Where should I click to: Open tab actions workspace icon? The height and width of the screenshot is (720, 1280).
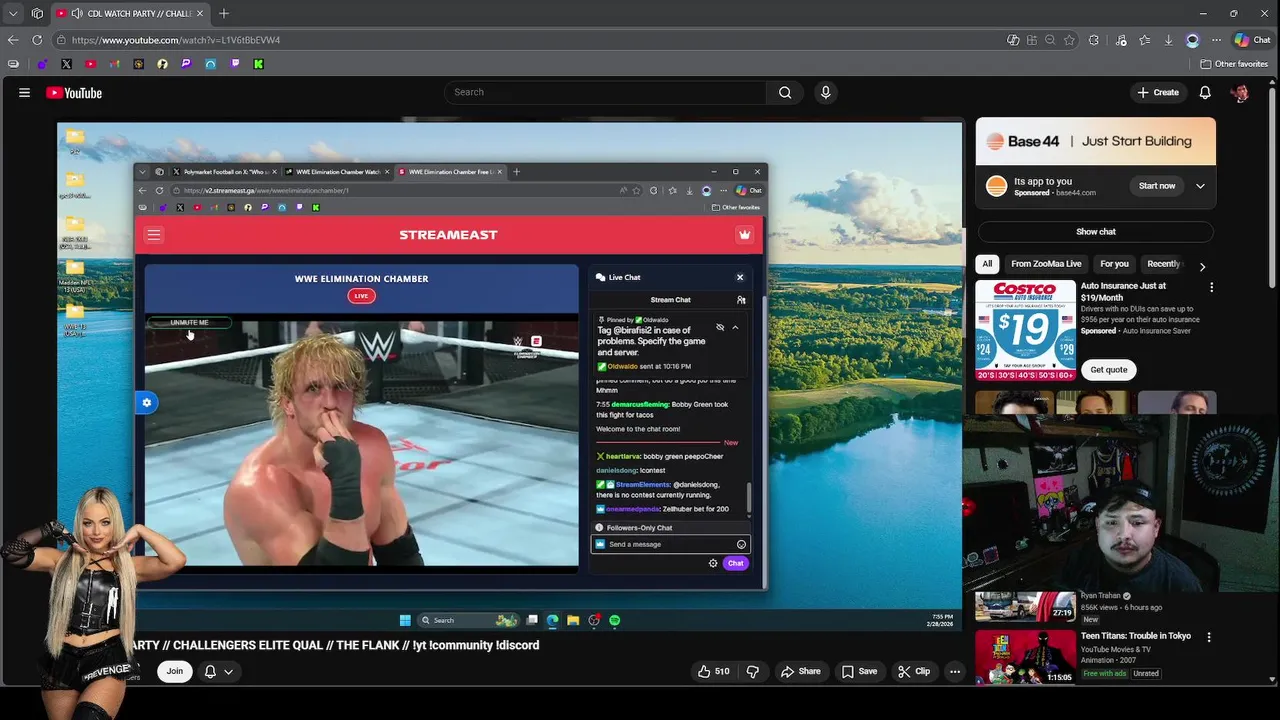pos(37,13)
